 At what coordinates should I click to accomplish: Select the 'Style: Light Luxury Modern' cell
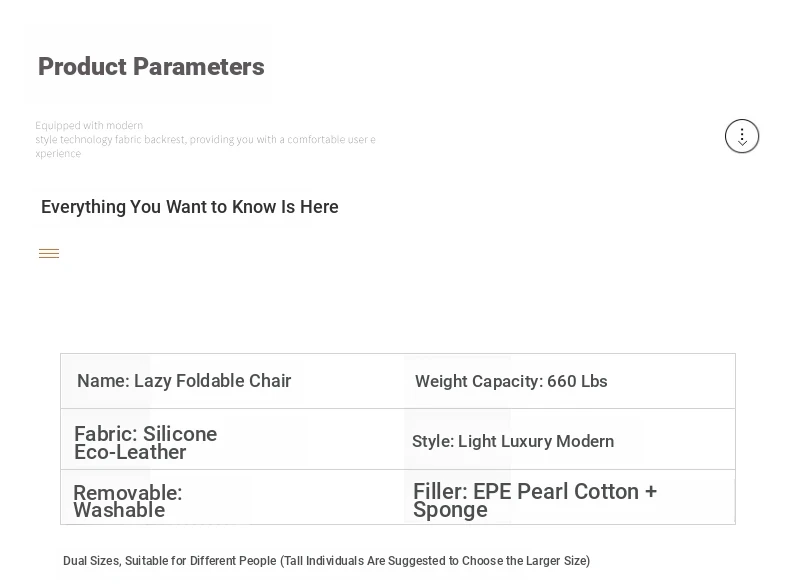click(x=569, y=439)
